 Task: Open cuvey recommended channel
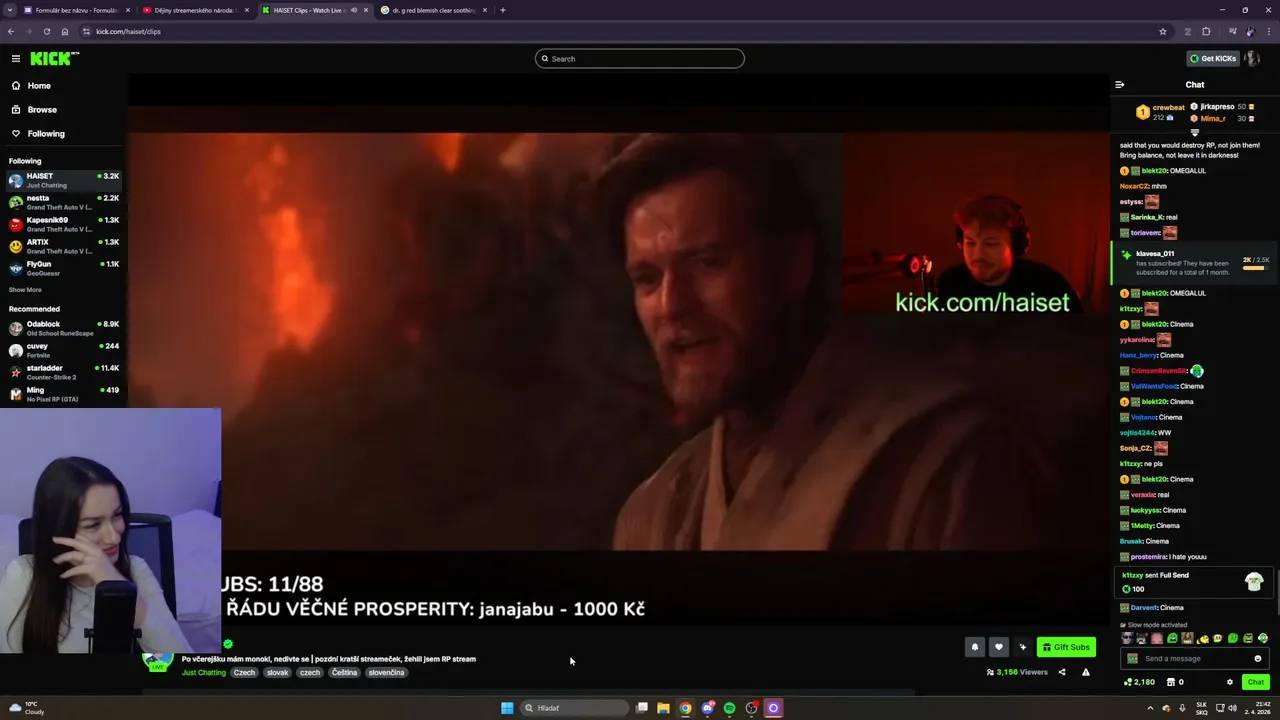point(64,351)
